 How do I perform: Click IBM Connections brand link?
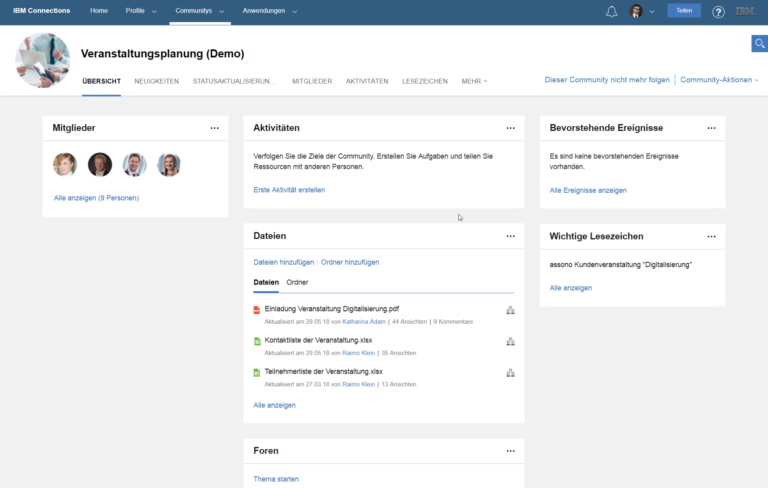pyautogui.click(x=42, y=11)
